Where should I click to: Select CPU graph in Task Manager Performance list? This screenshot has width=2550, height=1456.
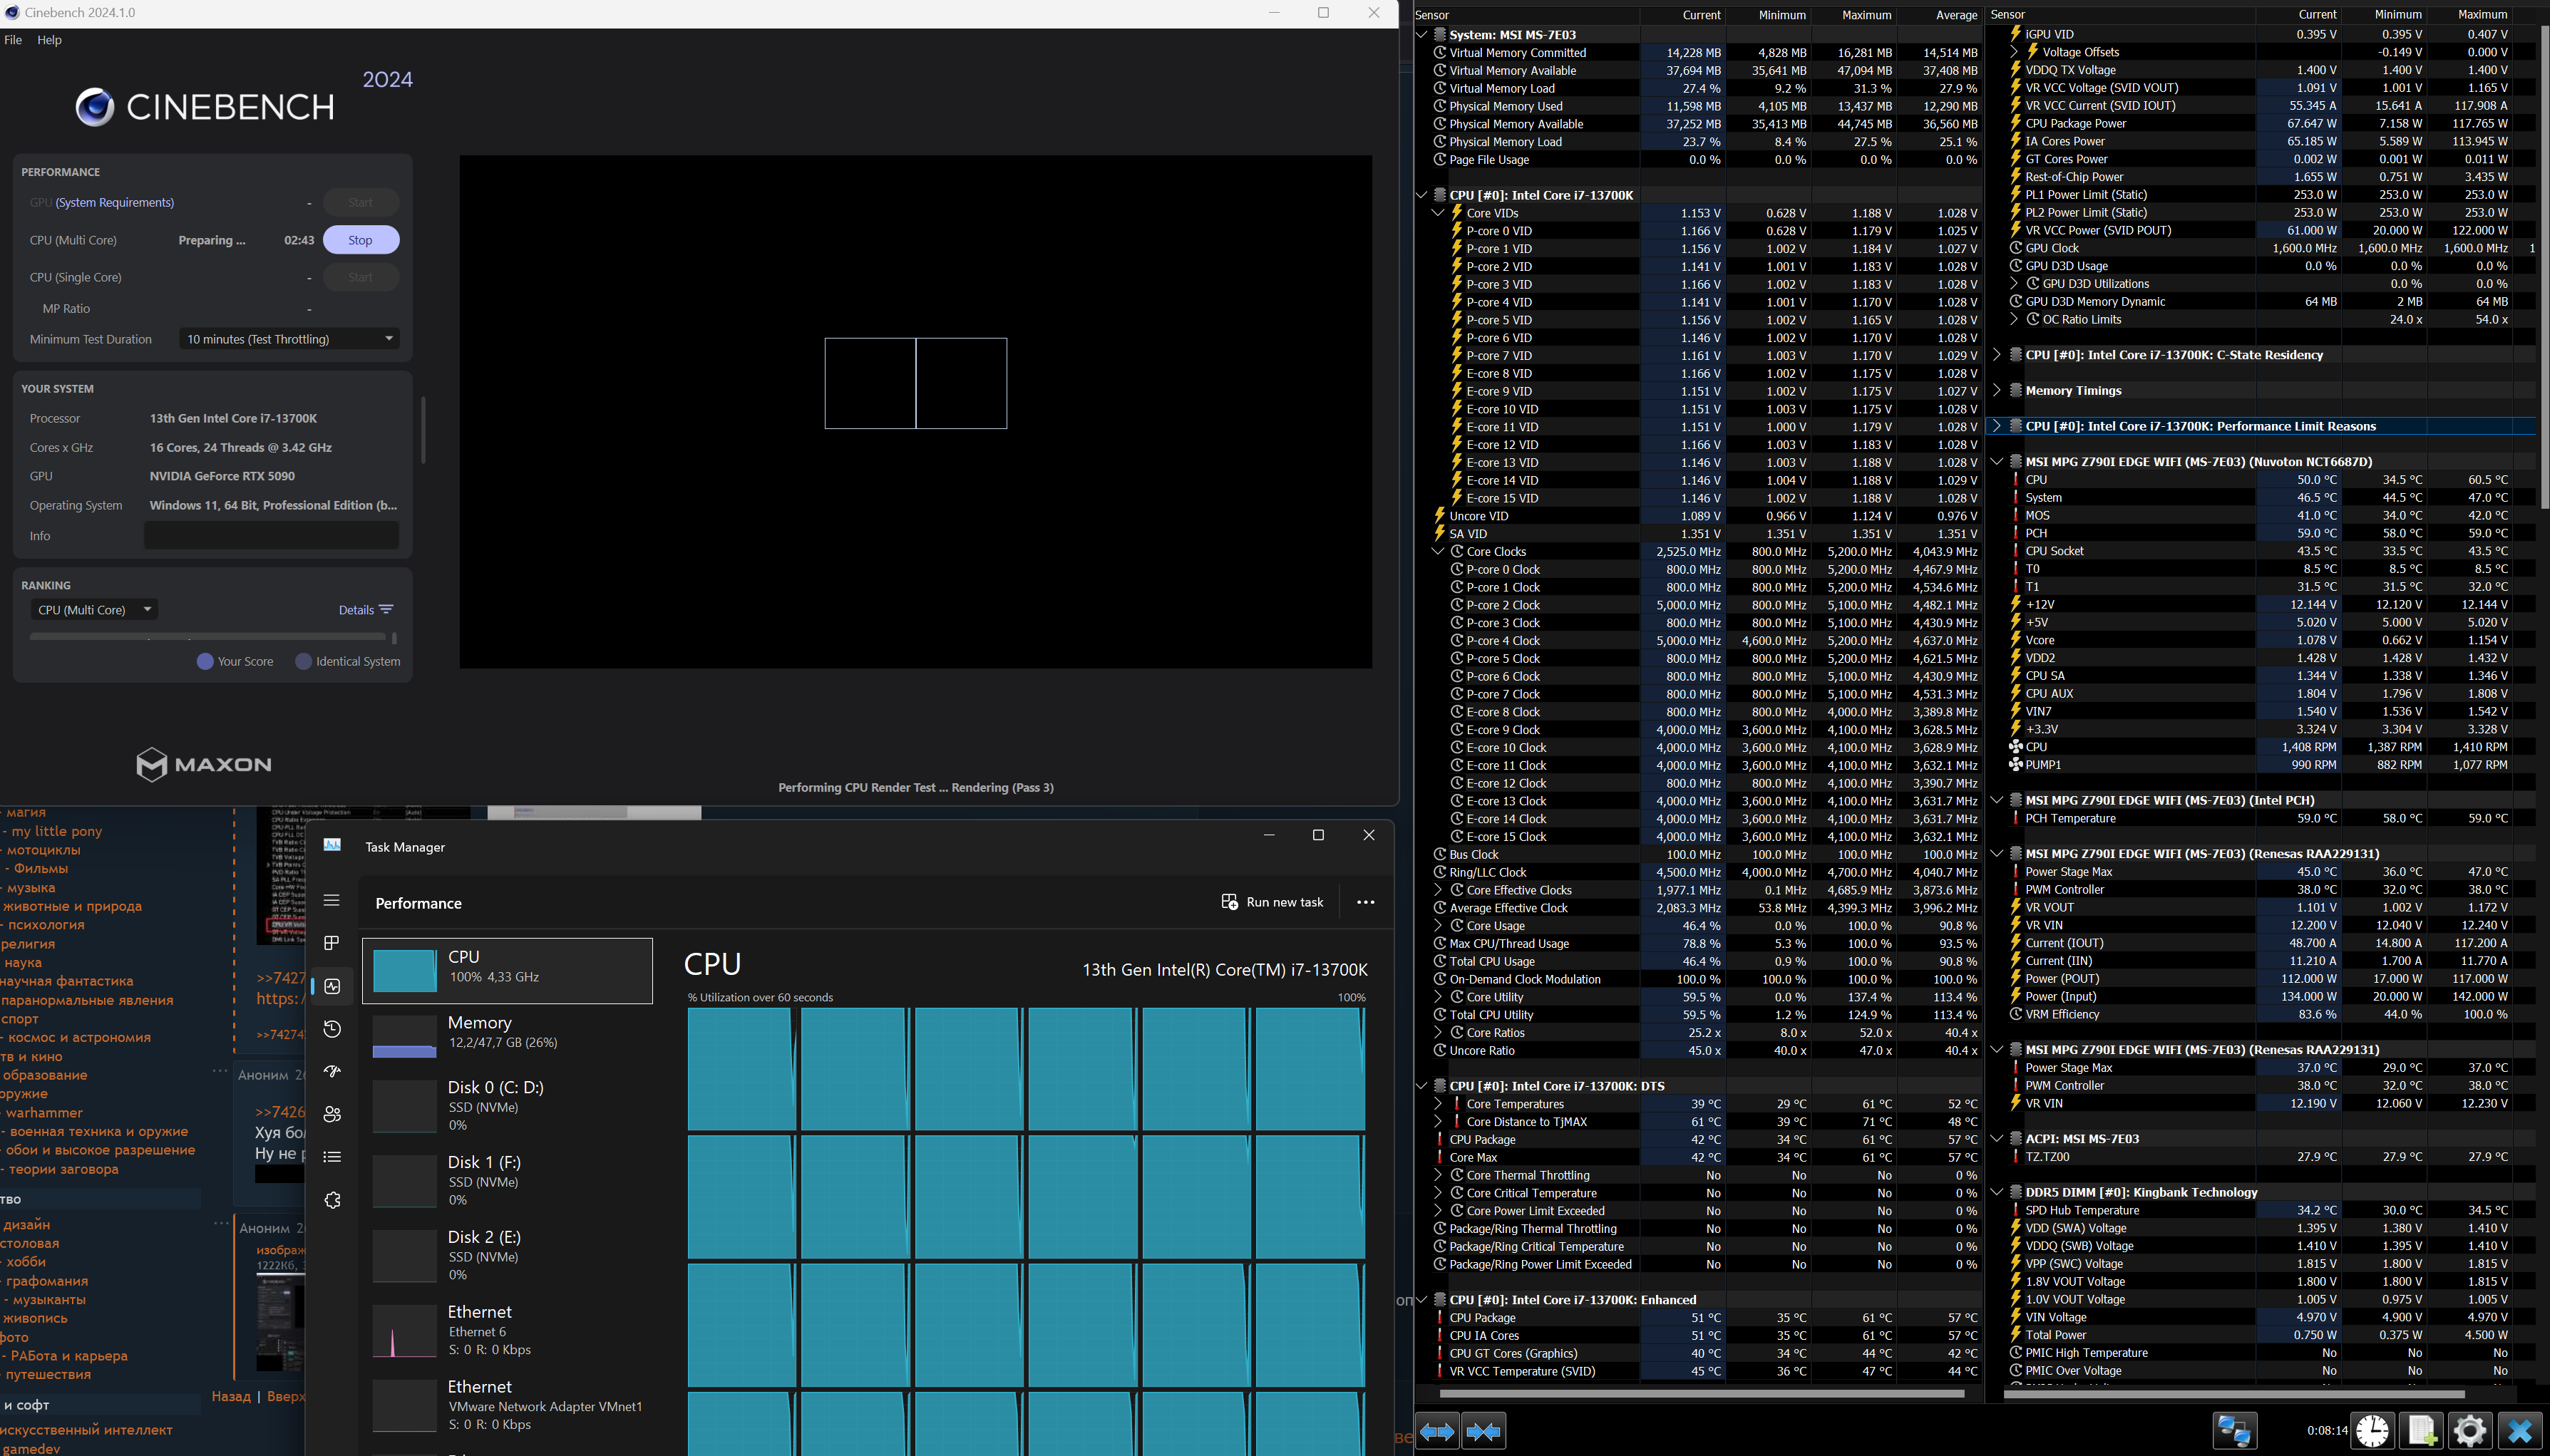pos(507,970)
